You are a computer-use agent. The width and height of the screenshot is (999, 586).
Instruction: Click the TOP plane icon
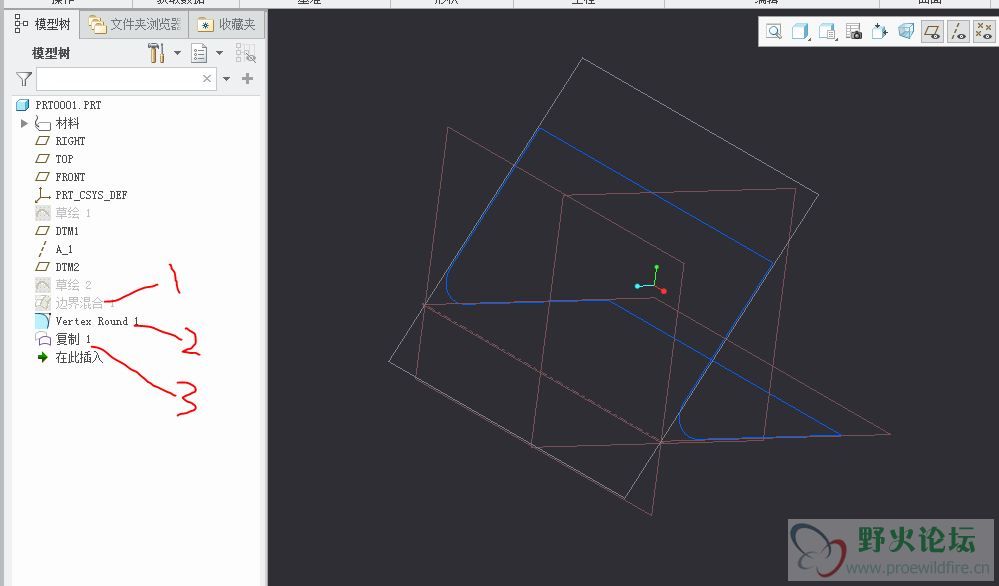(43, 159)
